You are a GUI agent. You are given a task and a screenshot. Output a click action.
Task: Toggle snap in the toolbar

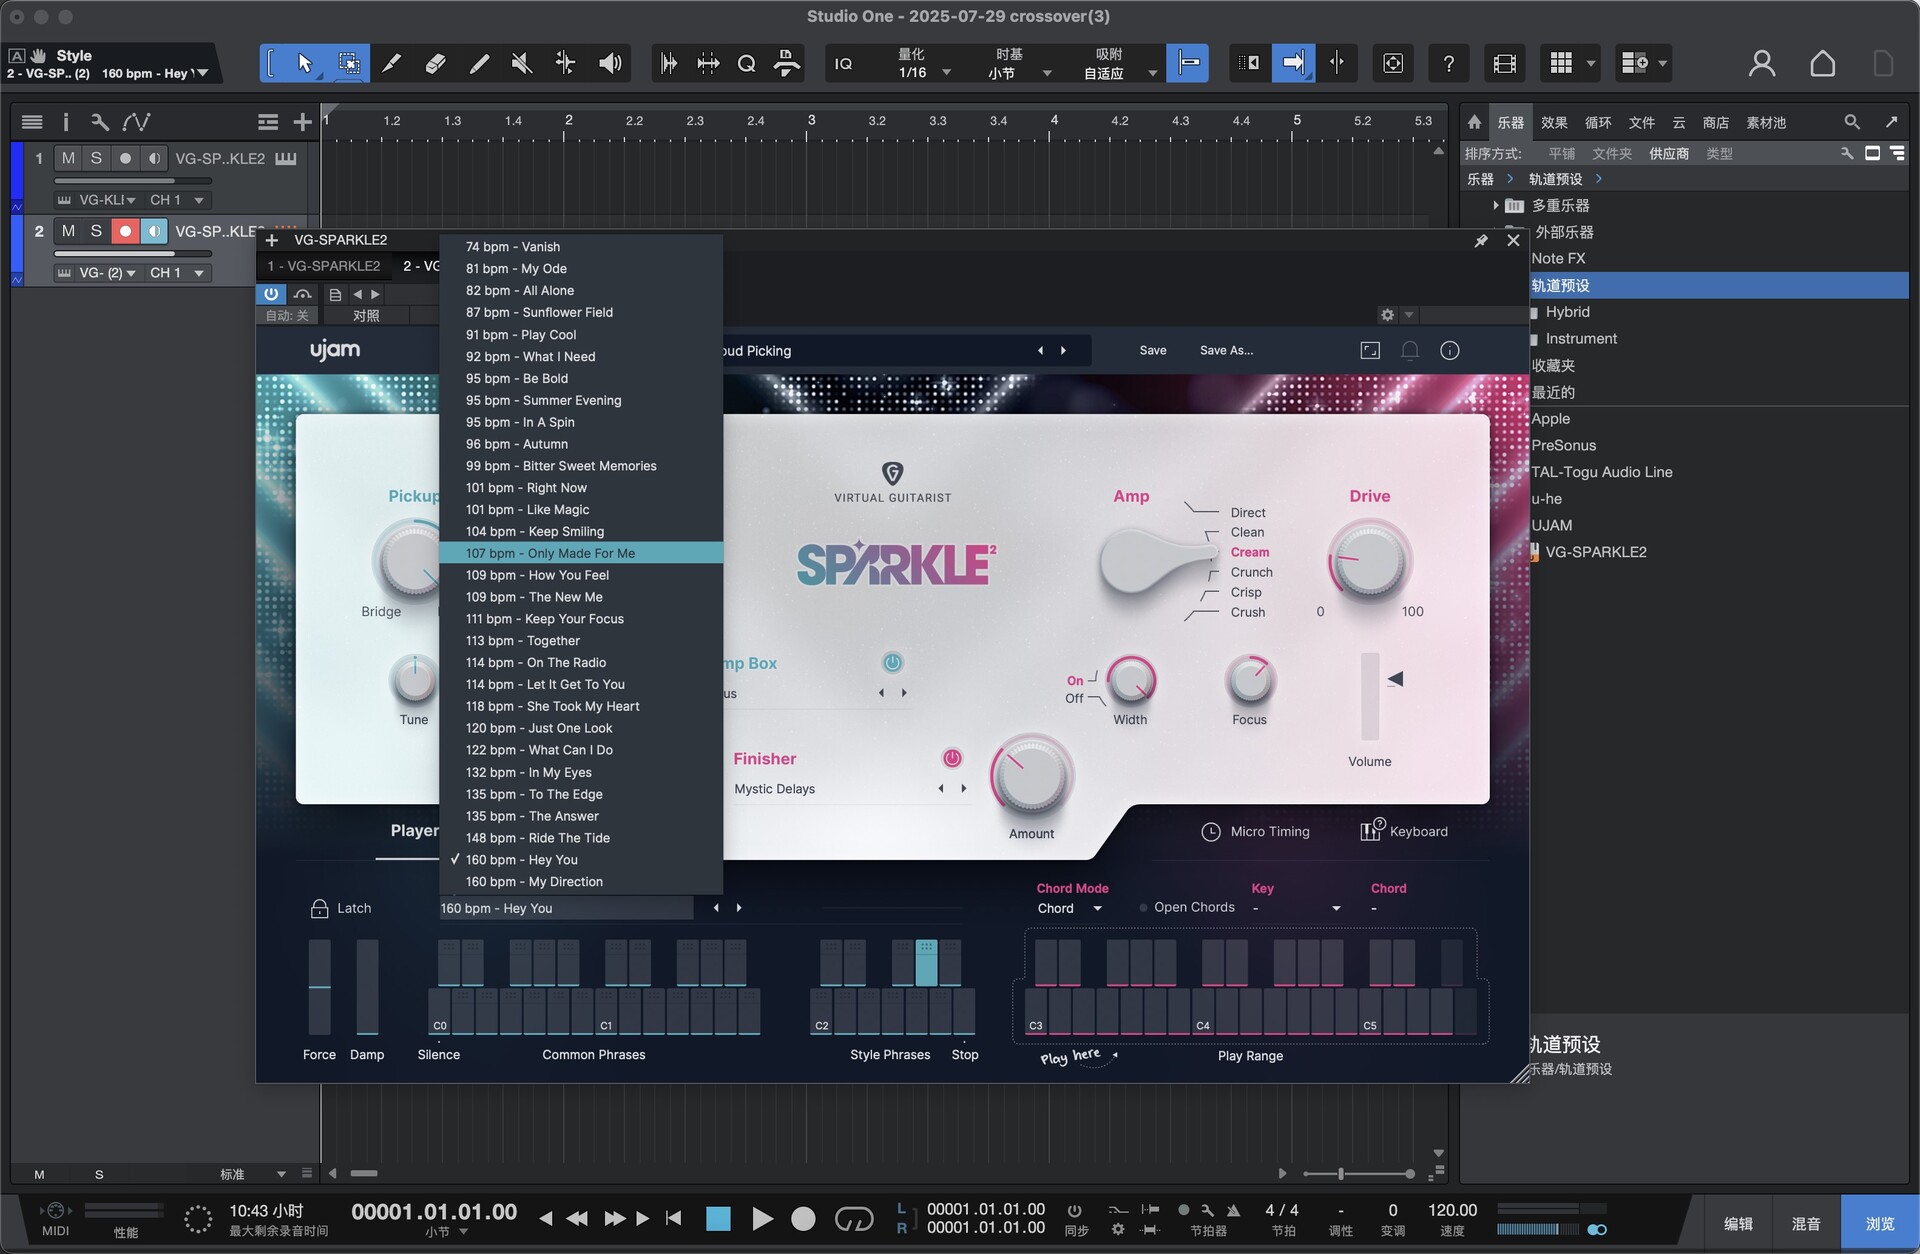(x=1188, y=63)
